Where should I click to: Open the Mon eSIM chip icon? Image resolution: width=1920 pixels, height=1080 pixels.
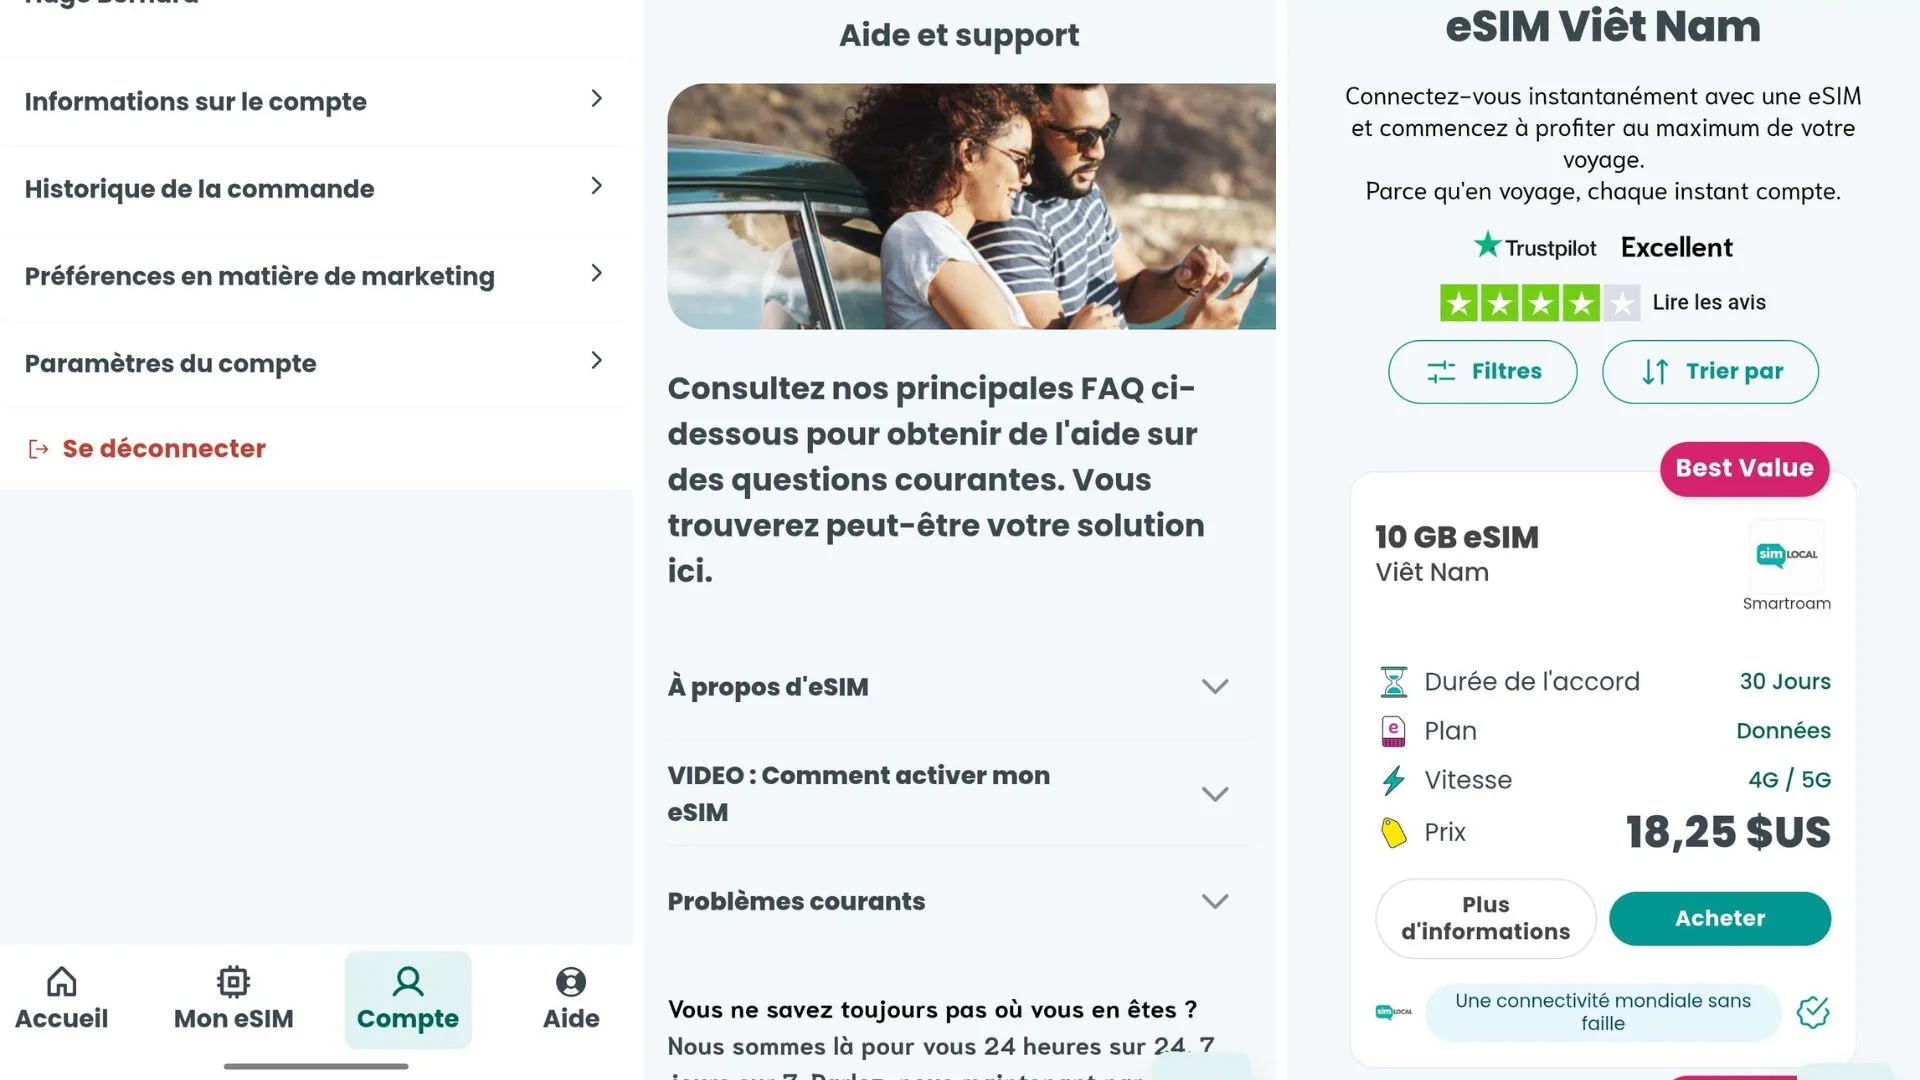point(233,982)
